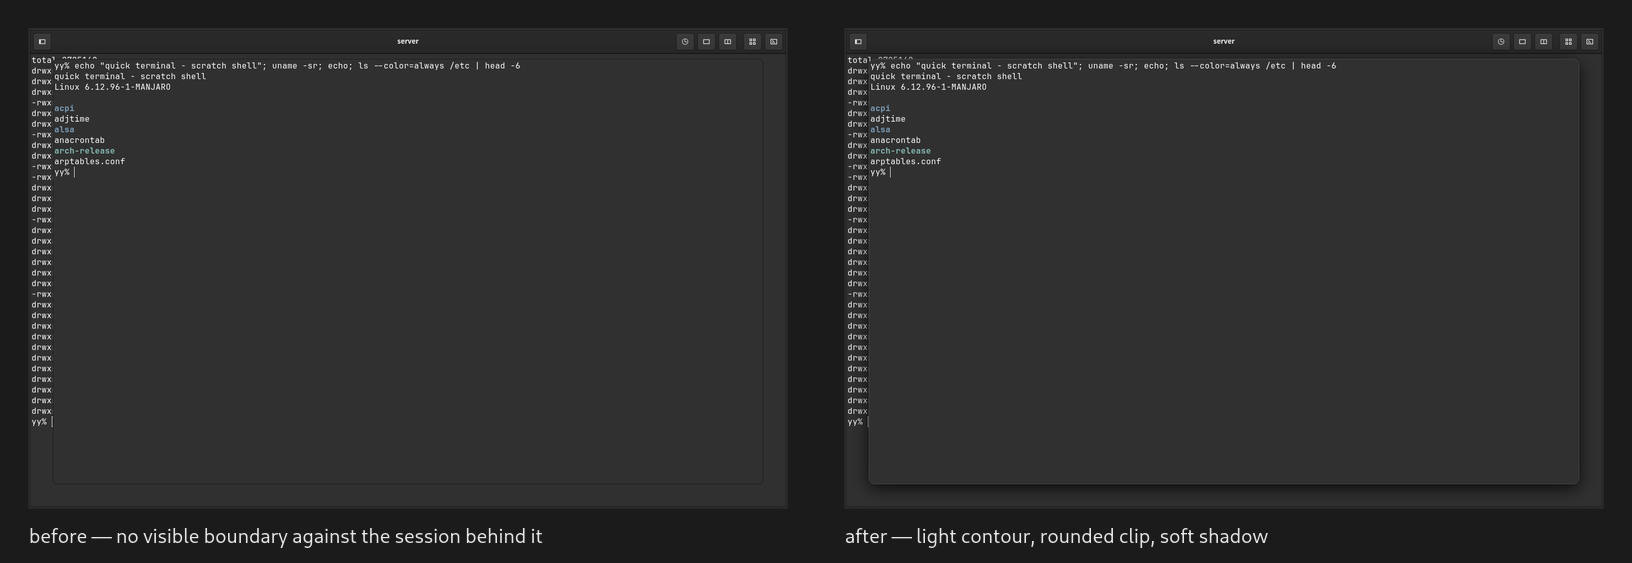Toggle the sidebar icon in the after window
Screen dimensions: 1632x563
[x=858, y=42]
